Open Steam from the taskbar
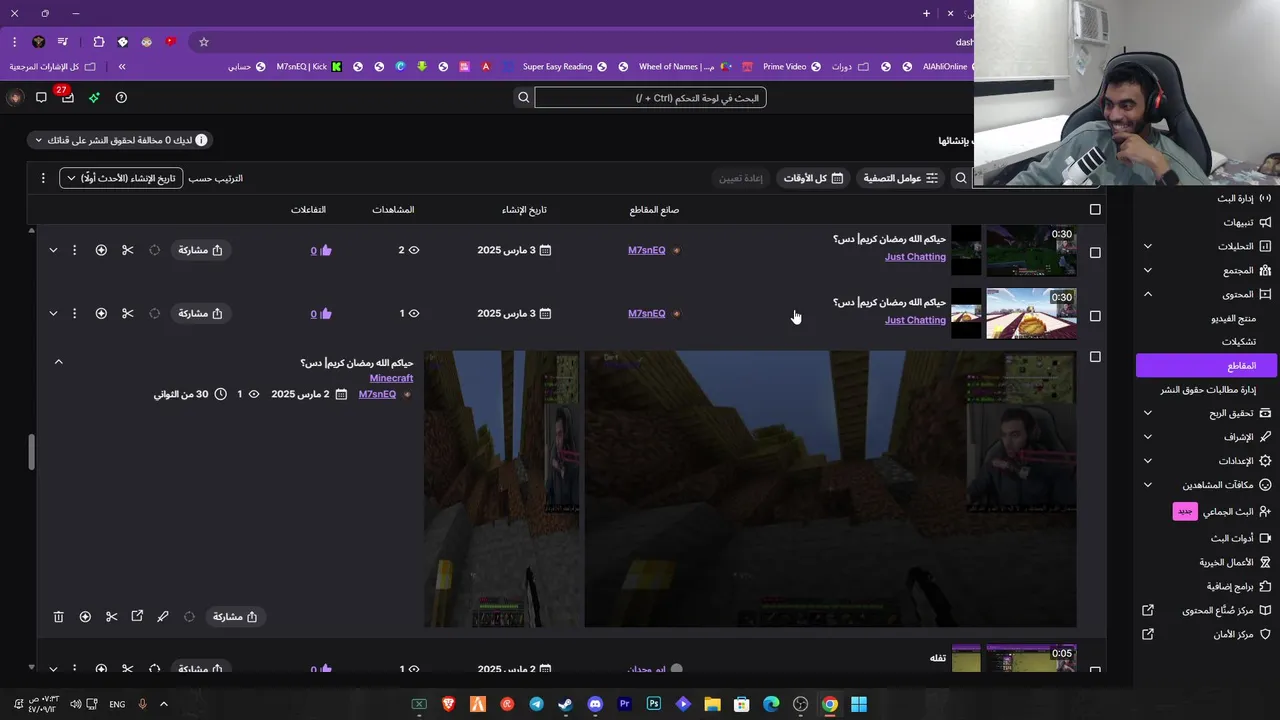Viewport: 1280px width, 720px height. [566, 704]
